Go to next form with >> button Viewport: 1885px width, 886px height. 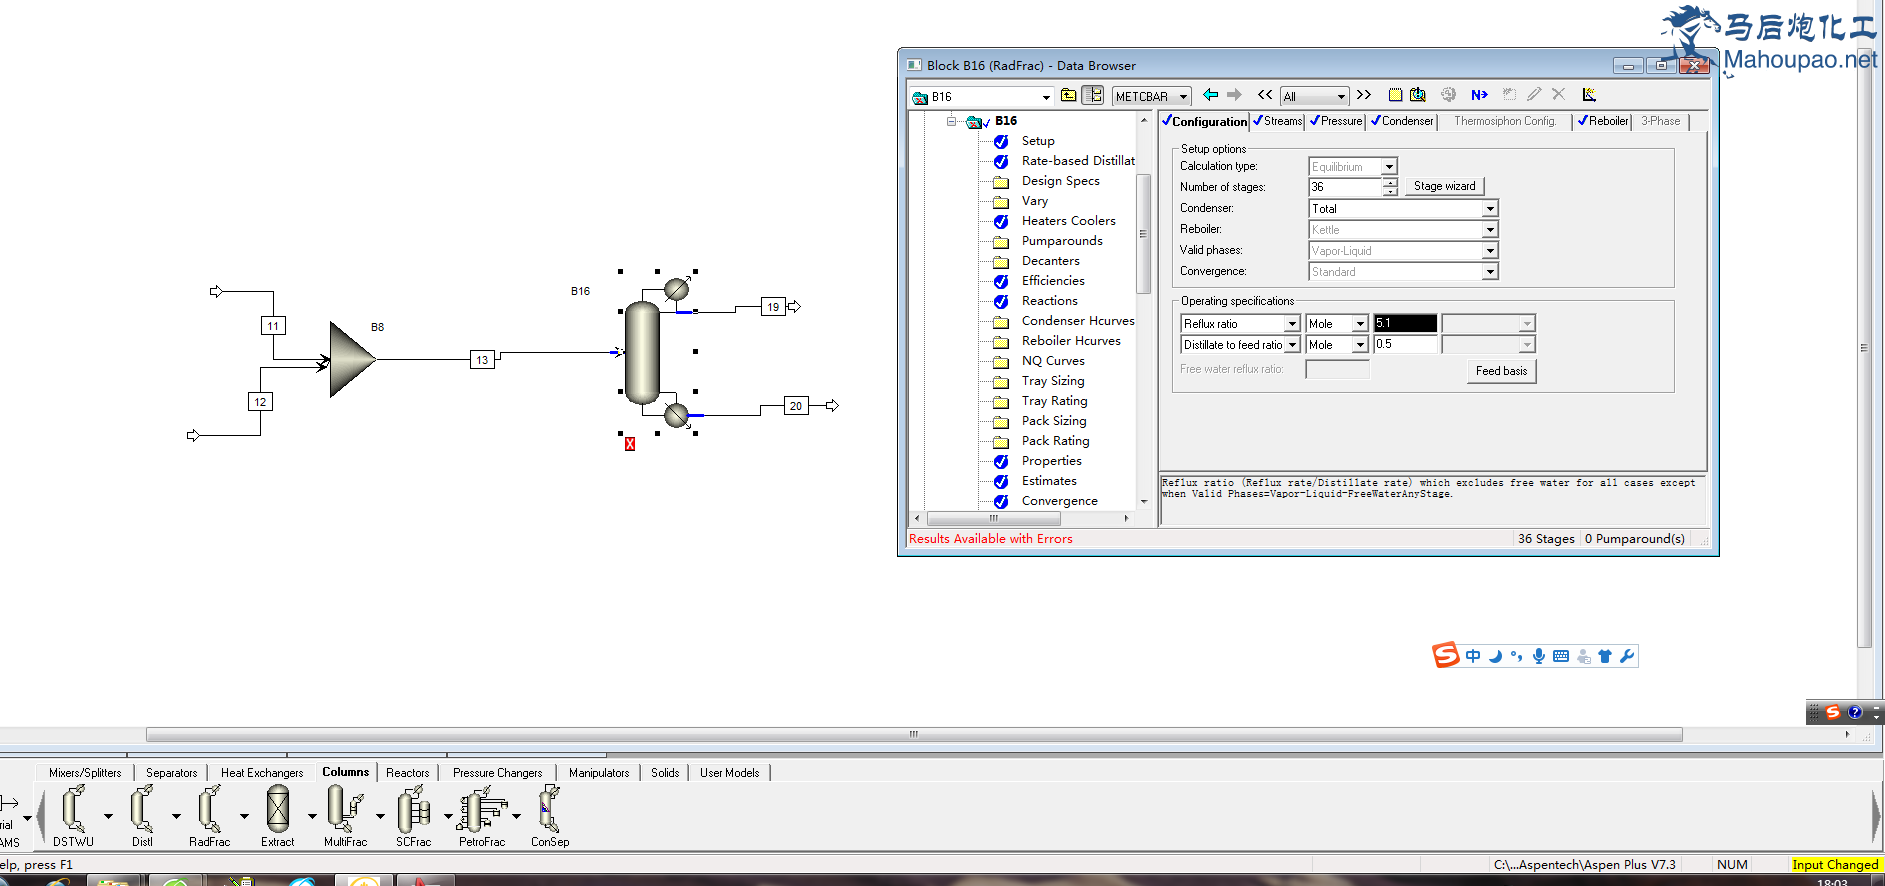coord(1364,95)
